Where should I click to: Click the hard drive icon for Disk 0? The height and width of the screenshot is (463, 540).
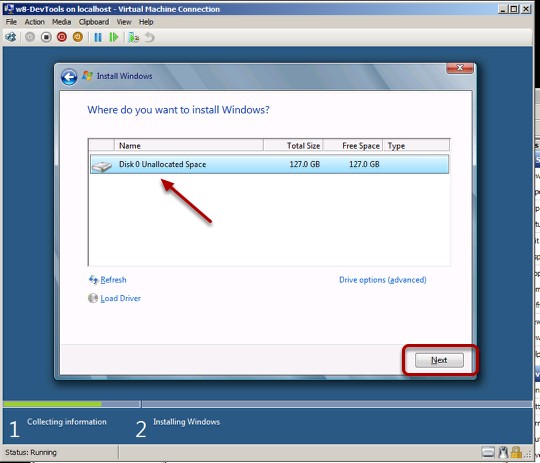[102, 167]
